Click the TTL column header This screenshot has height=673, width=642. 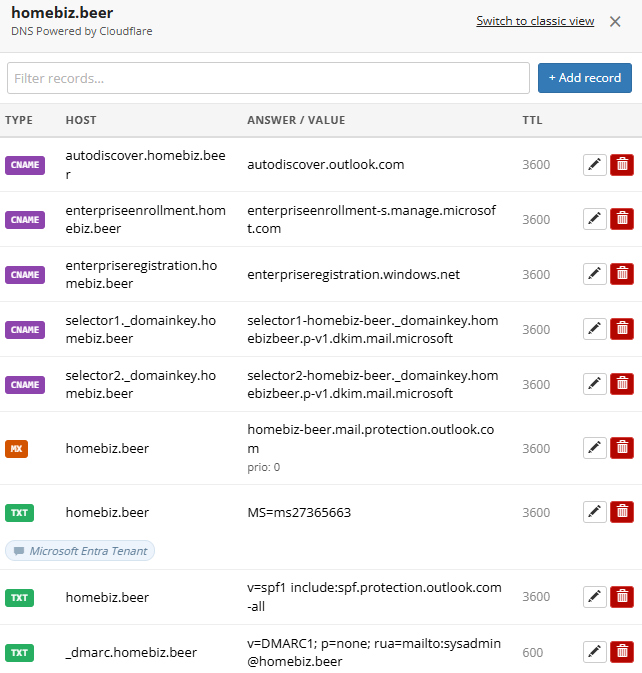pyautogui.click(x=532, y=120)
